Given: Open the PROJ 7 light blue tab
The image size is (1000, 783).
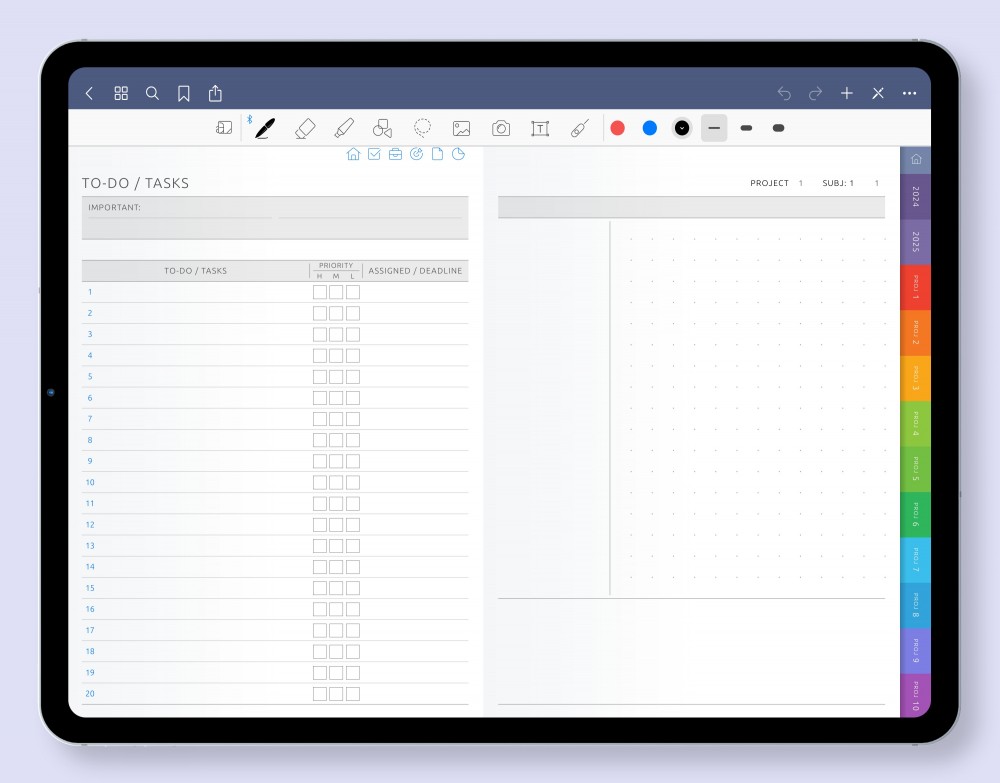Looking at the screenshot, I should pyautogui.click(x=916, y=560).
